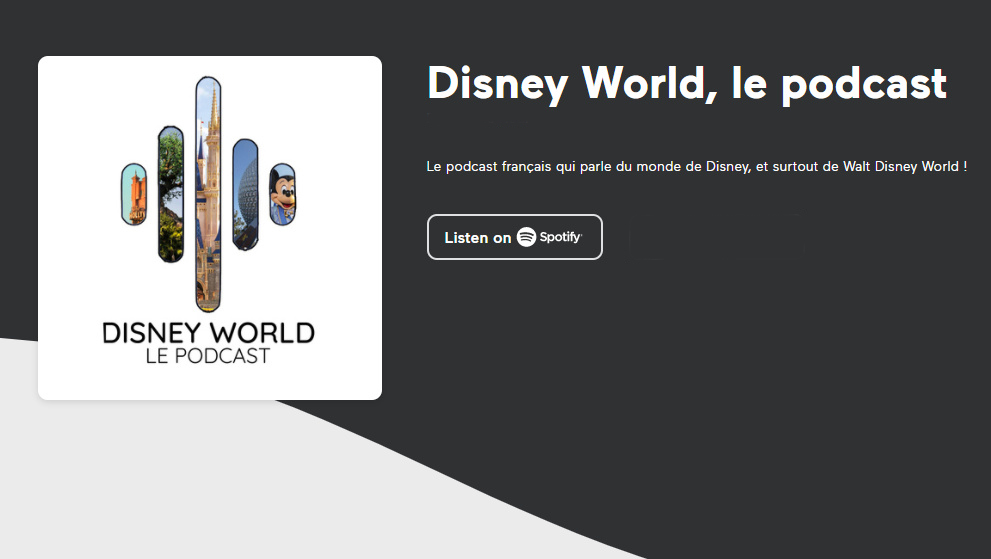Click the word 'podcast' in the main title
This screenshot has height=559, width=991.
click(863, 84)
